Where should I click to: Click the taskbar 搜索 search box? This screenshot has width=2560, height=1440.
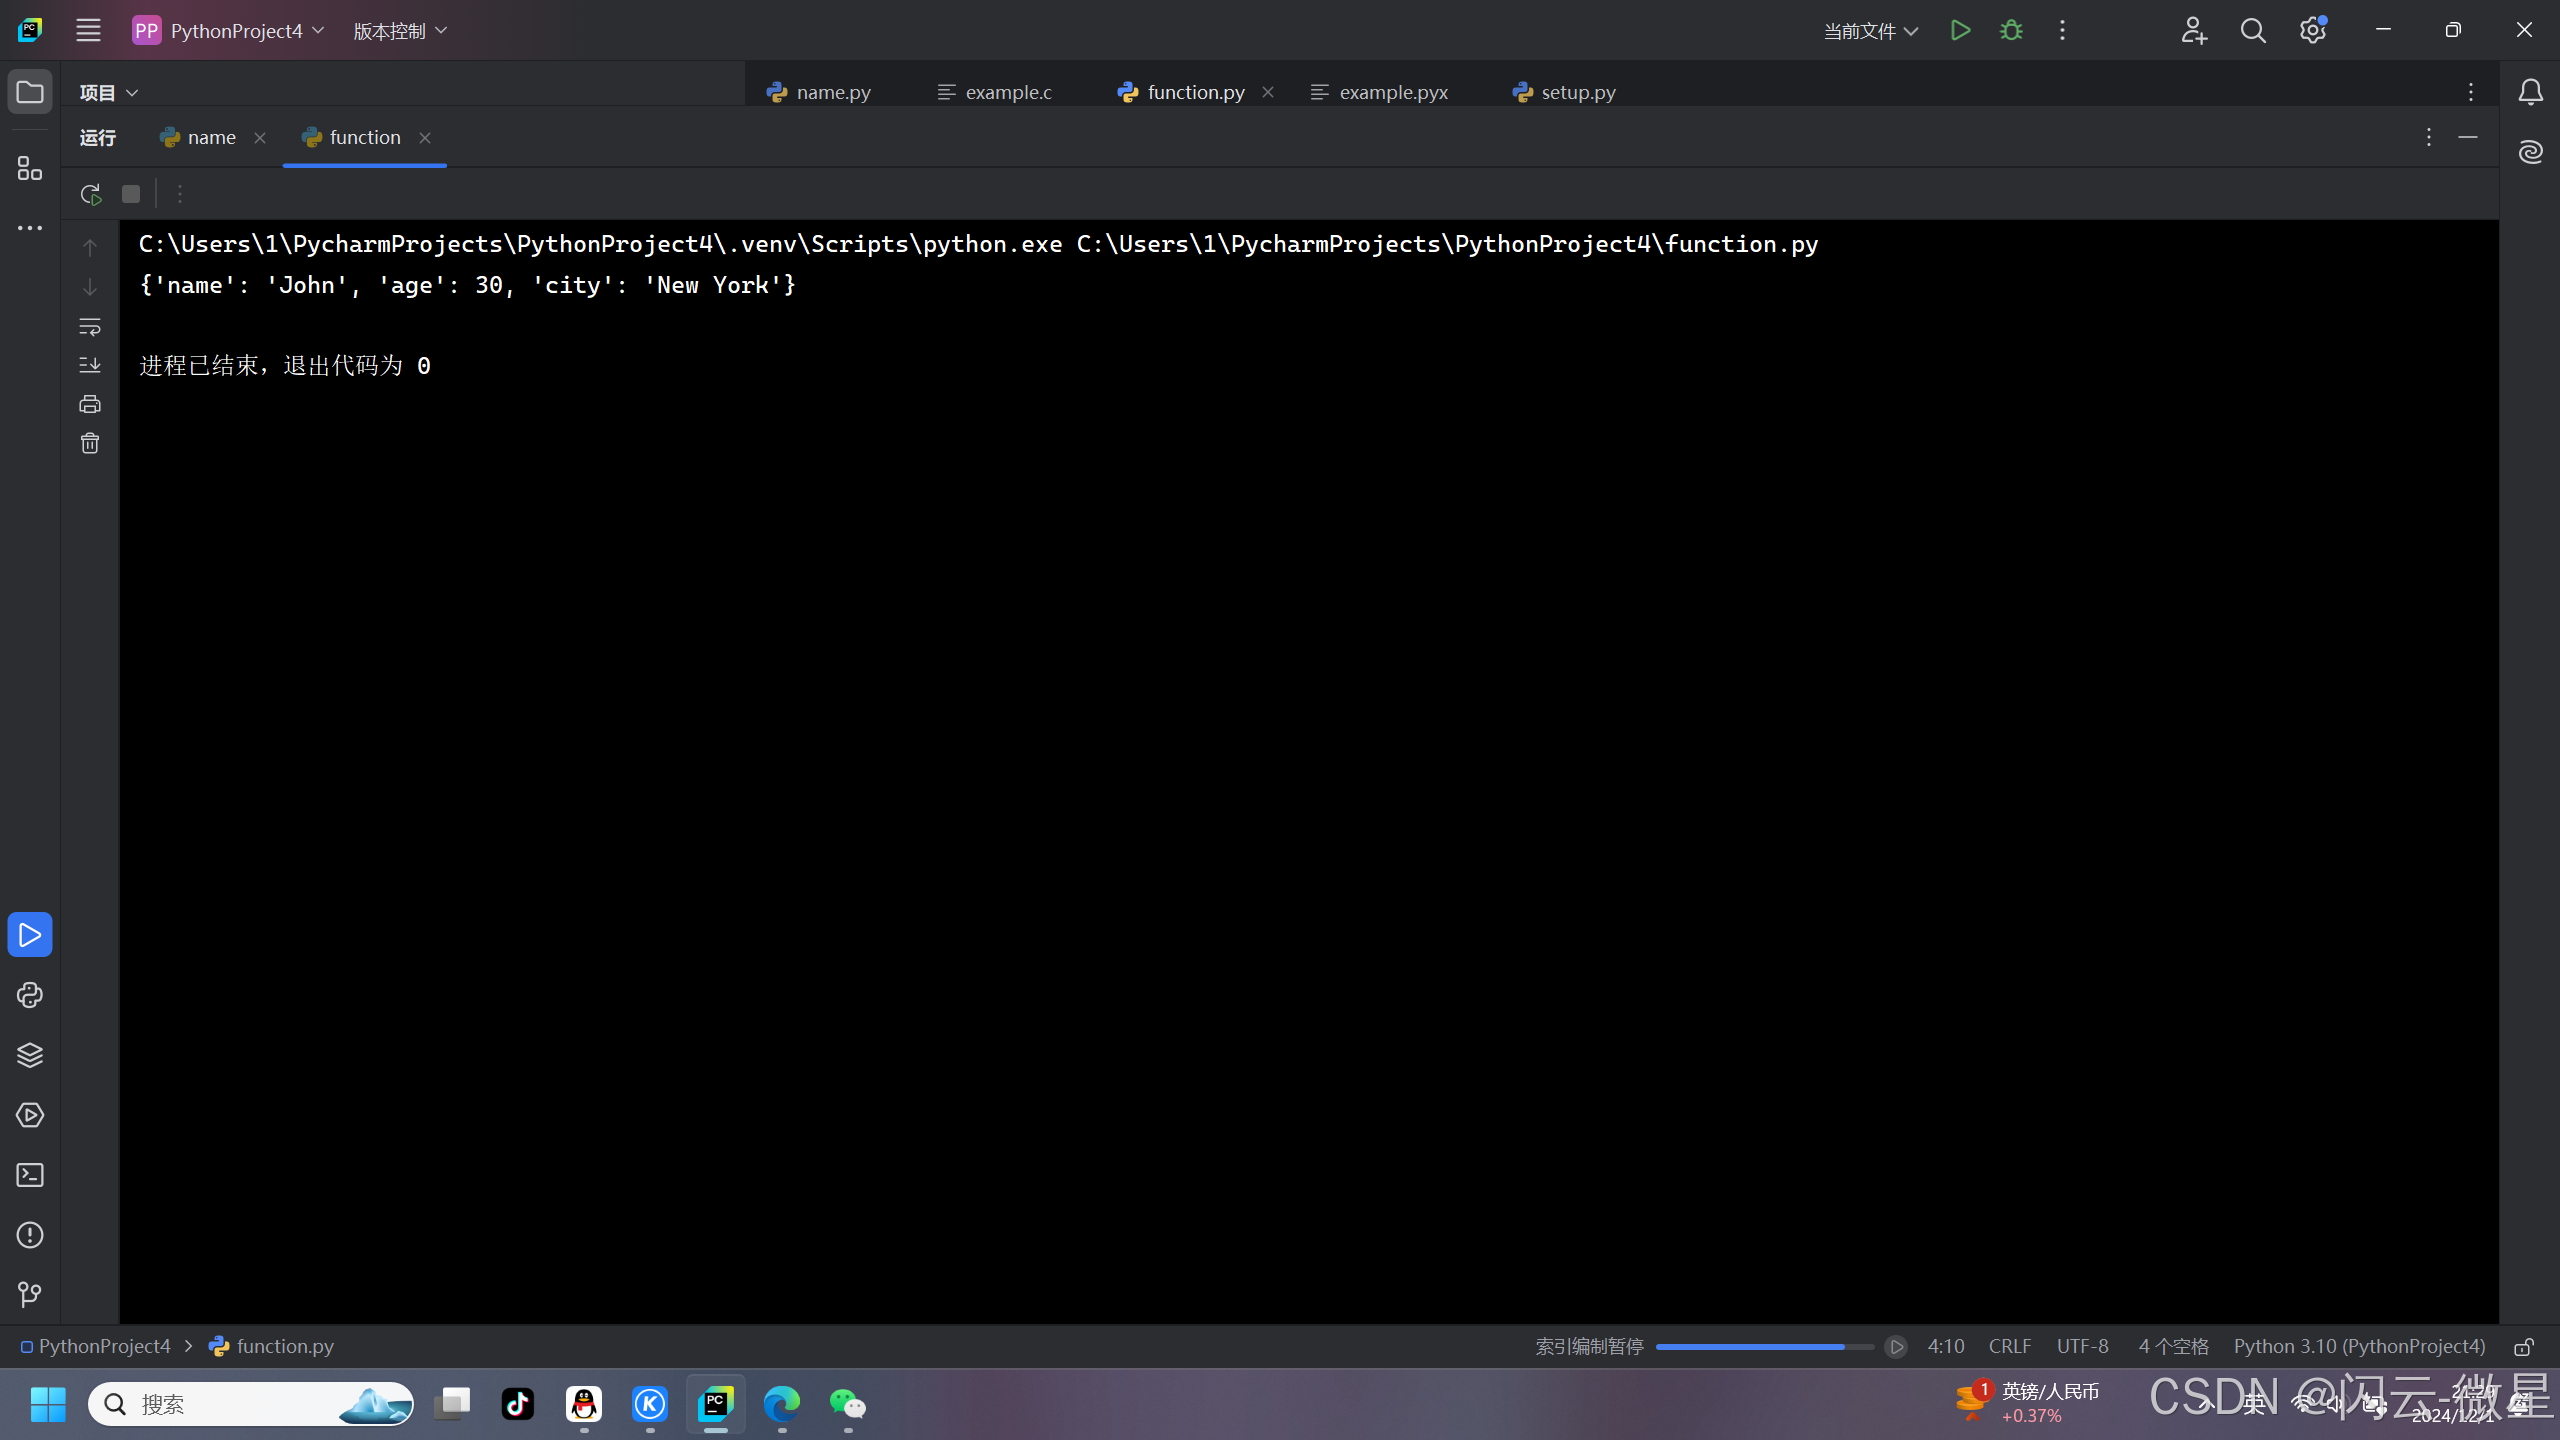click(250, 1404)
